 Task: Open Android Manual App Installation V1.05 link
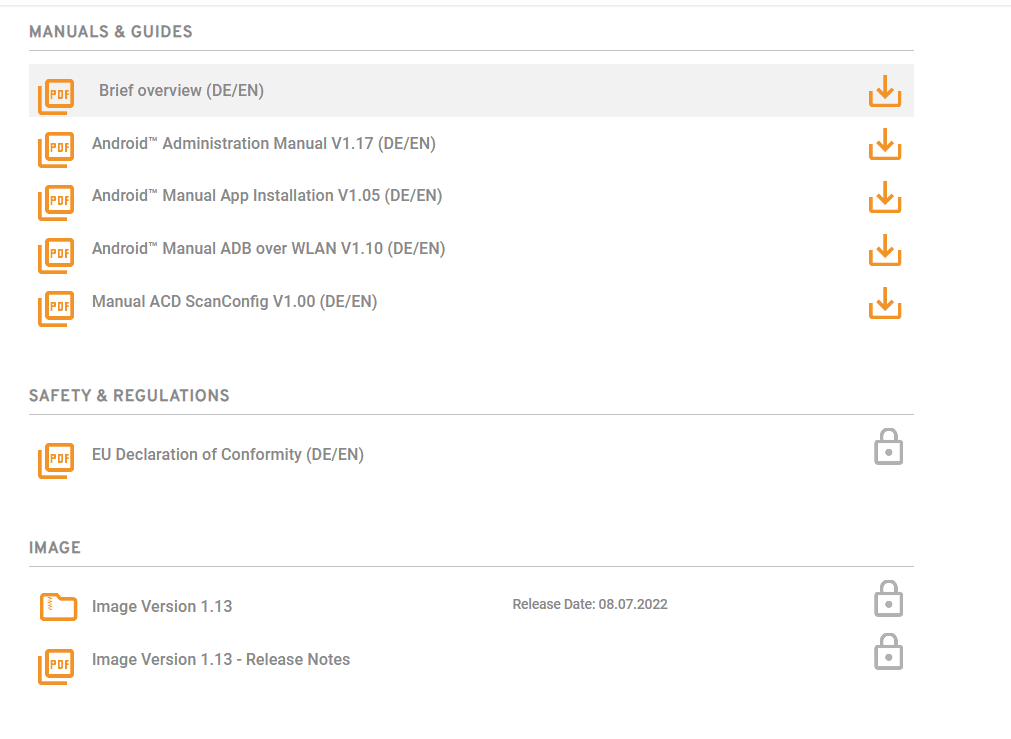tap(267, 195)
